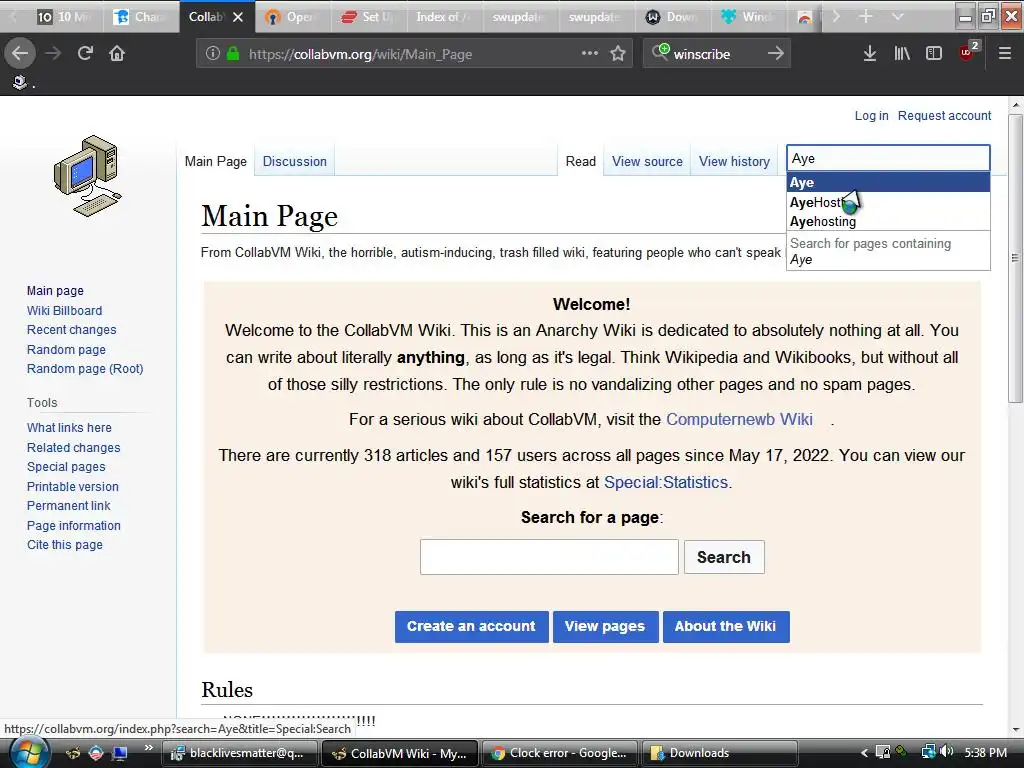Open the Firefox hamburger menu
Viewport: 1024px width, 768px height.
point(1005,54)
